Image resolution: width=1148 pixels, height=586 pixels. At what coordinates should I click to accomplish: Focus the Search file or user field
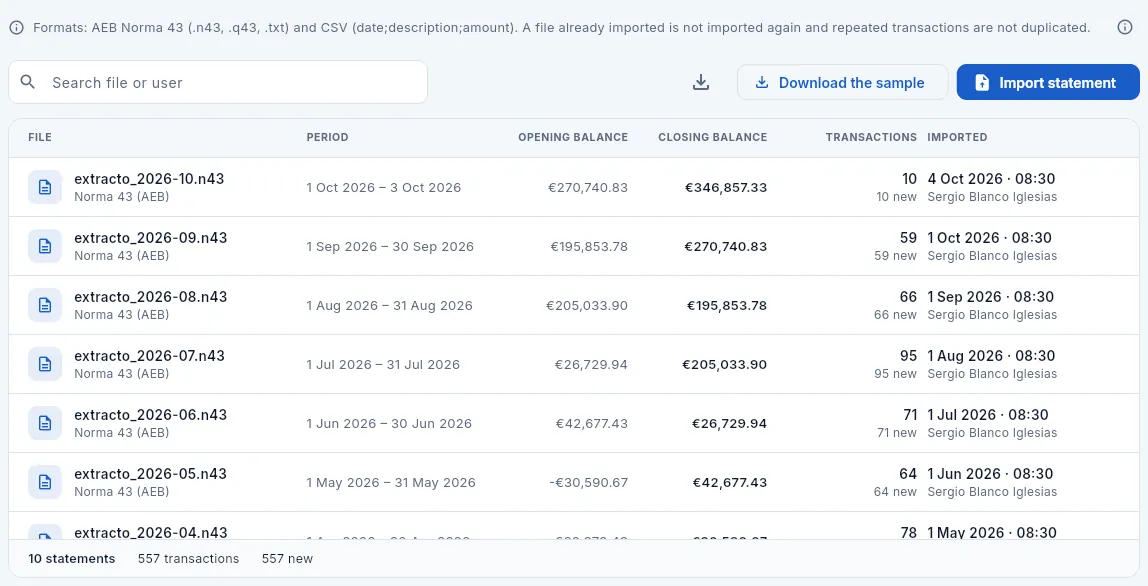[x=217, y=82]
